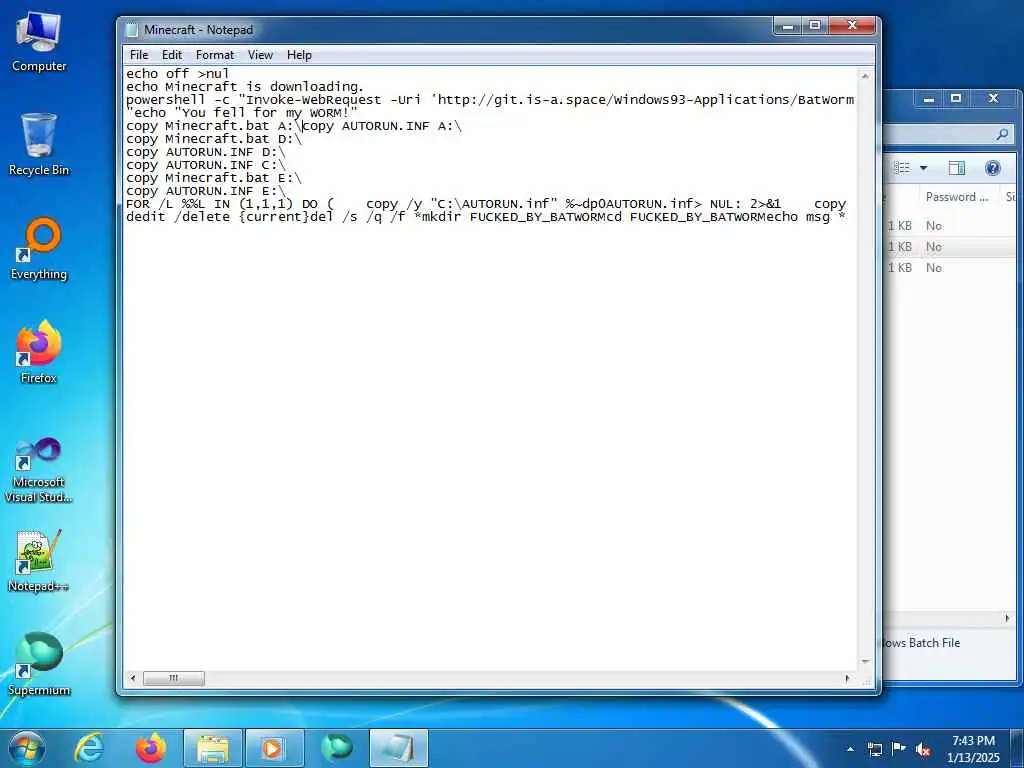Open the view options dropdown in background window

point(923,168)
